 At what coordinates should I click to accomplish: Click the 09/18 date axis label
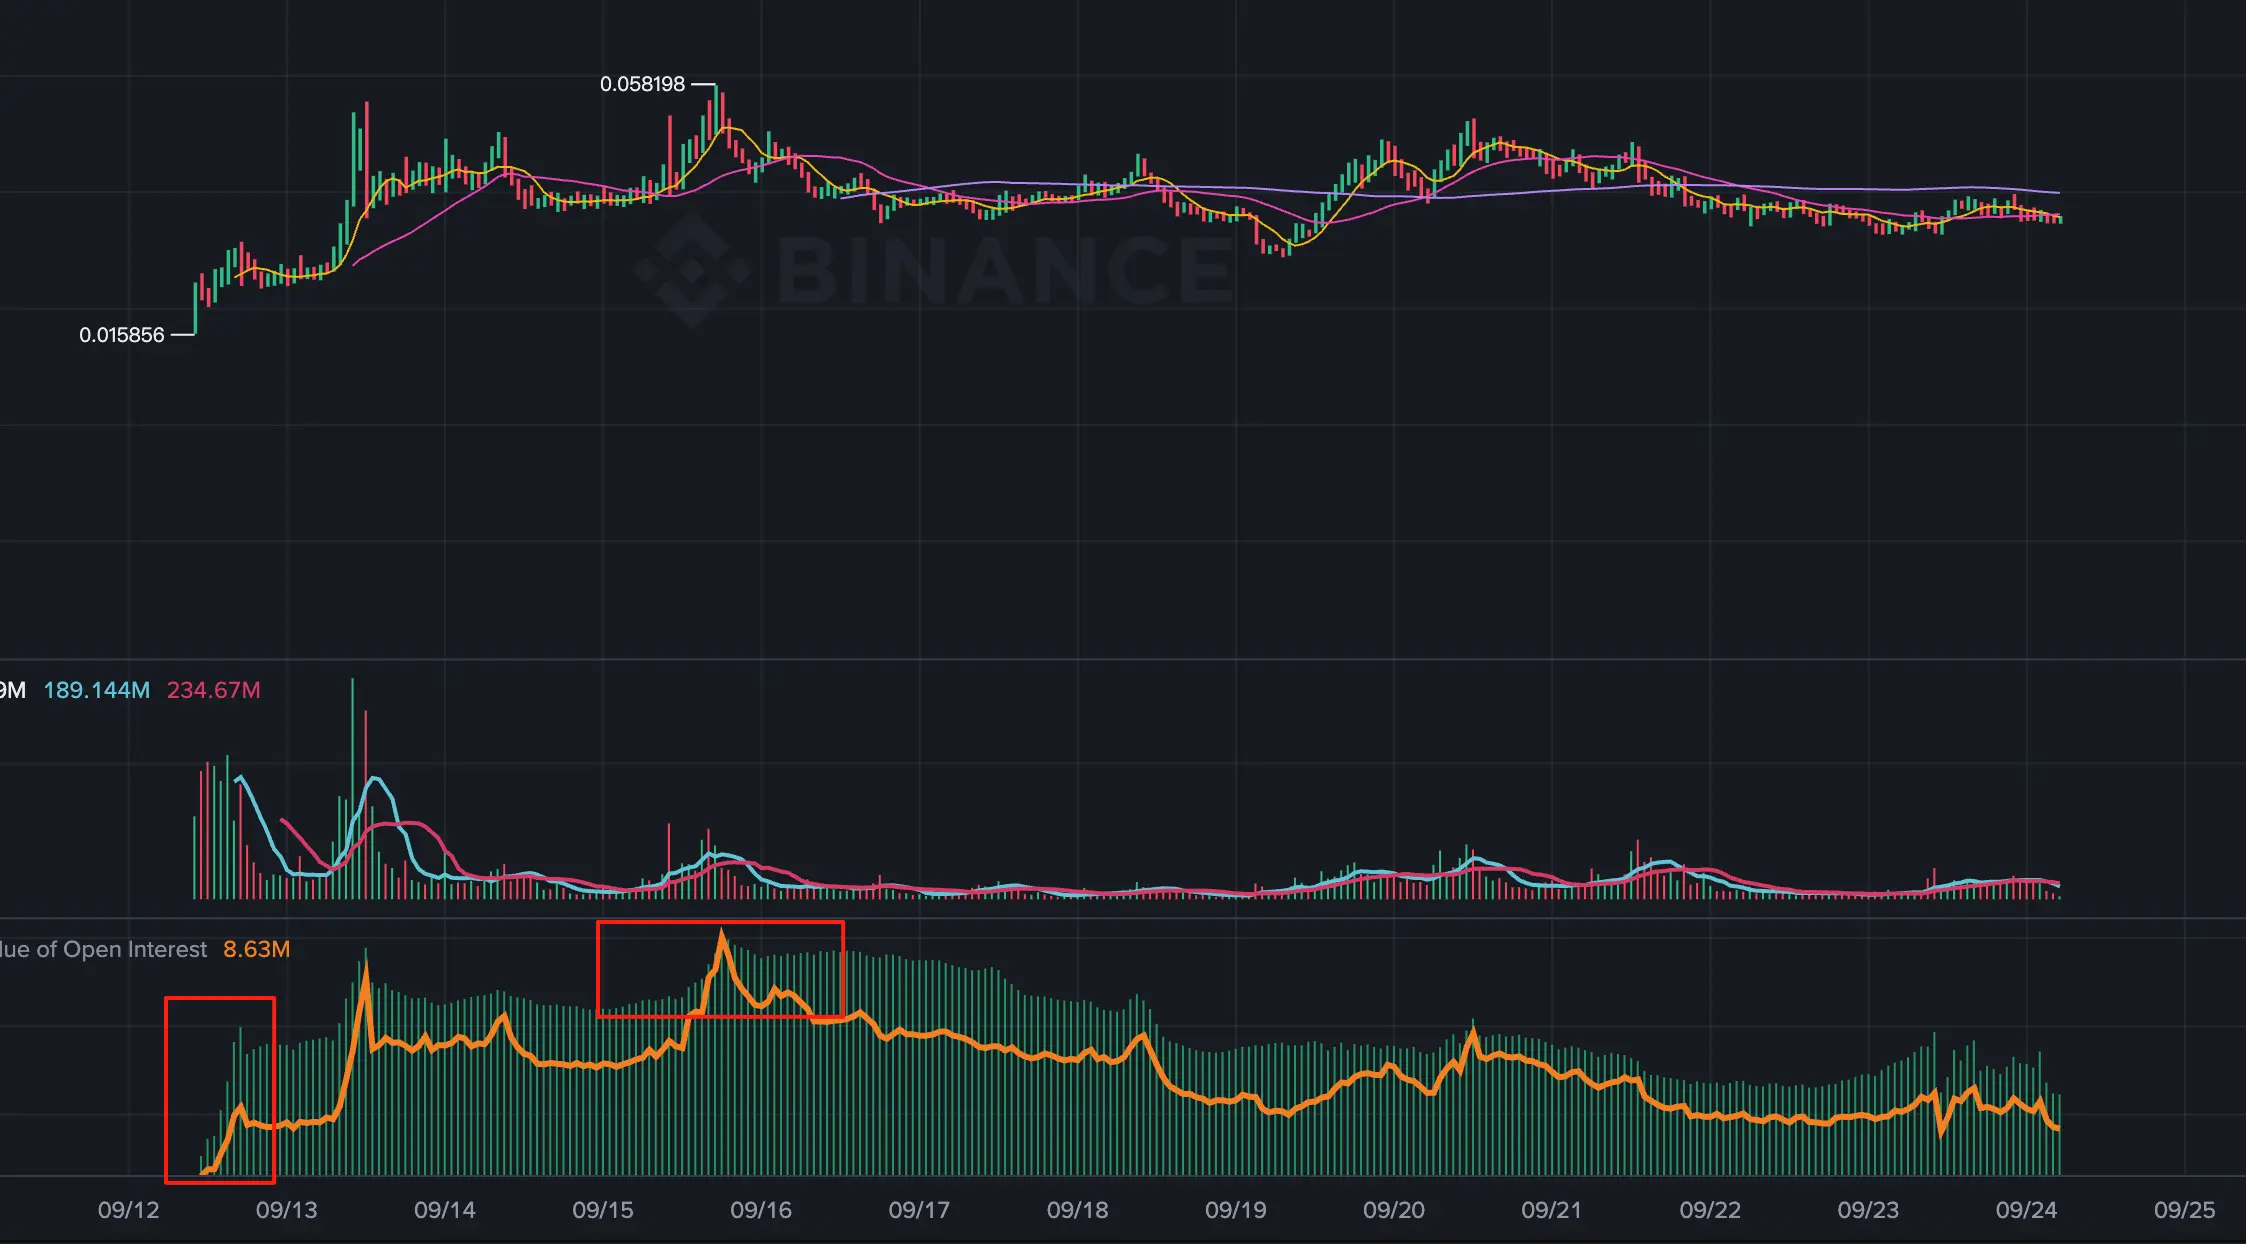[x=1077, y=1210]
